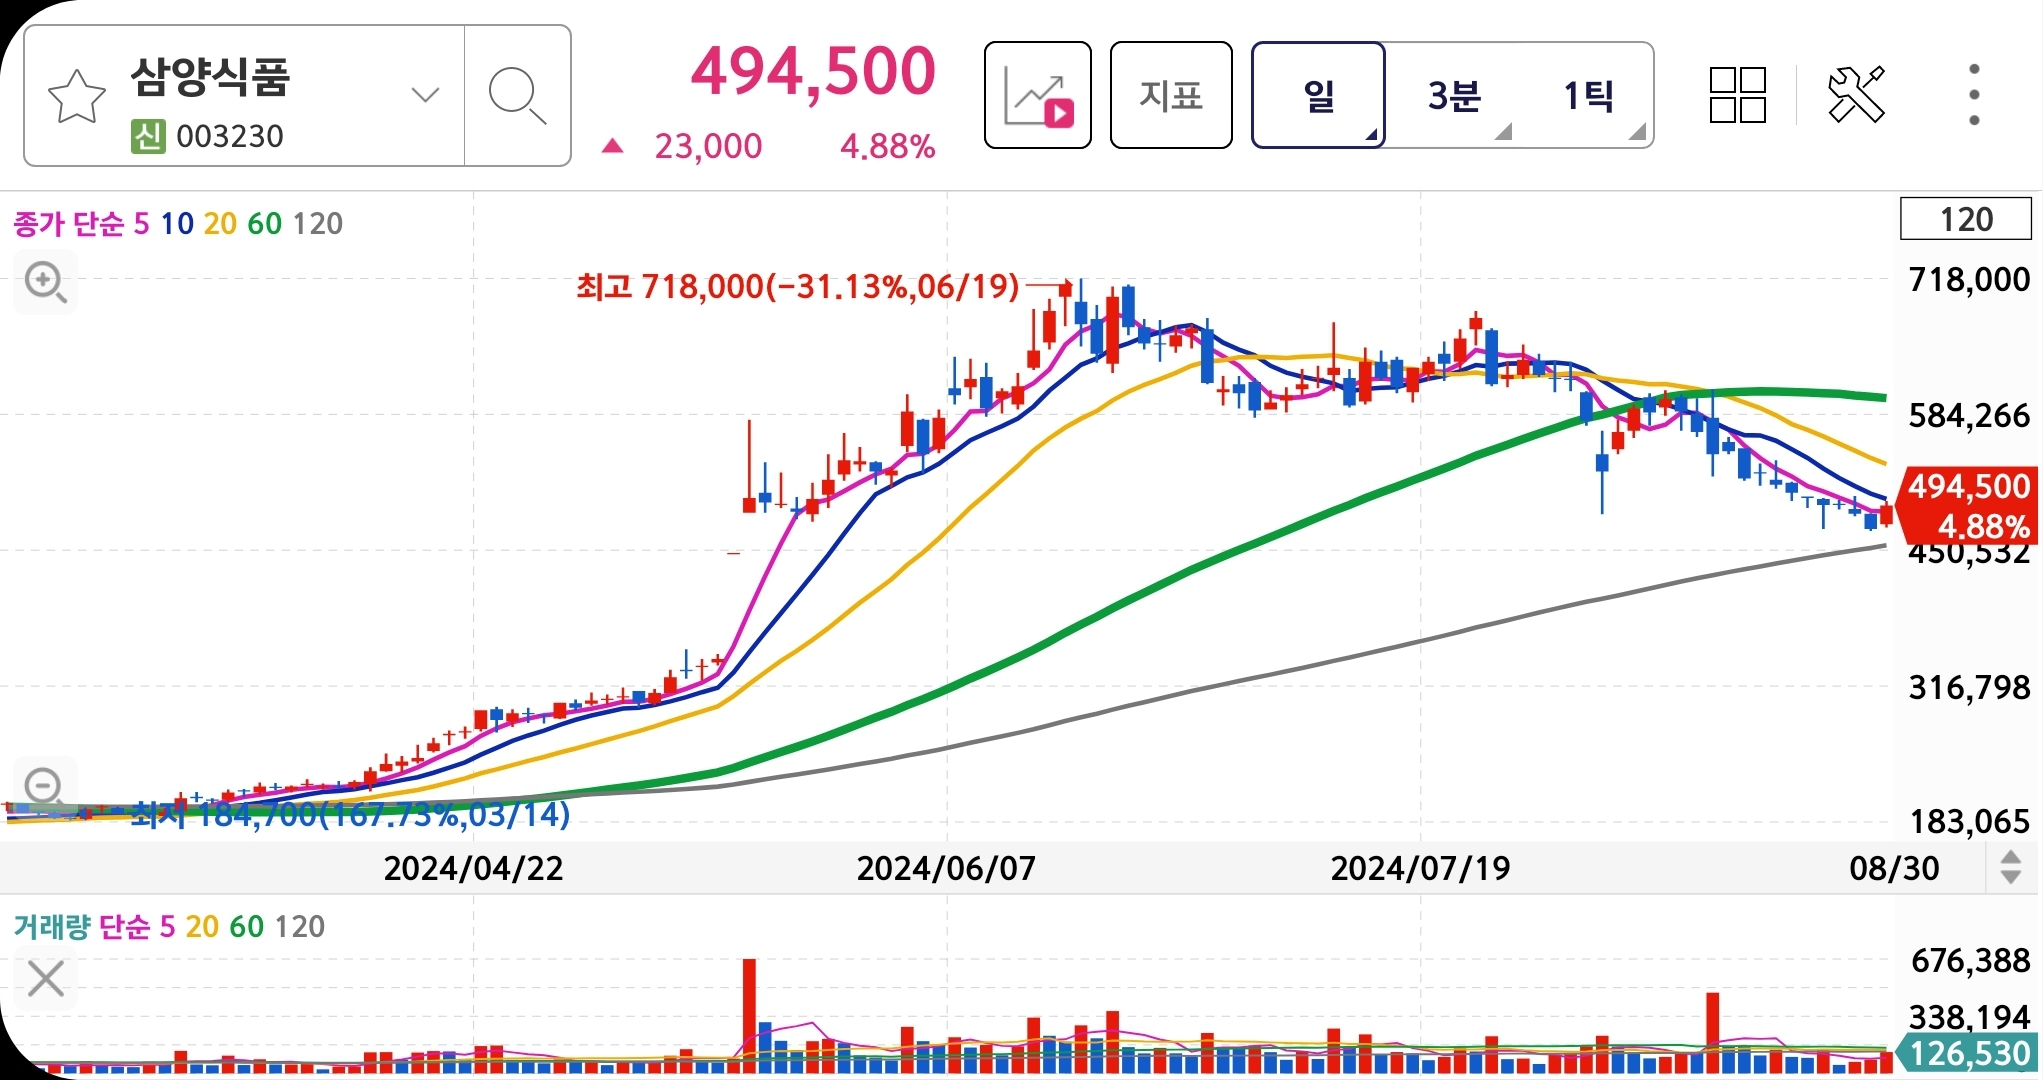Click the 거래량 단순 volume label

tap(82, 926)
